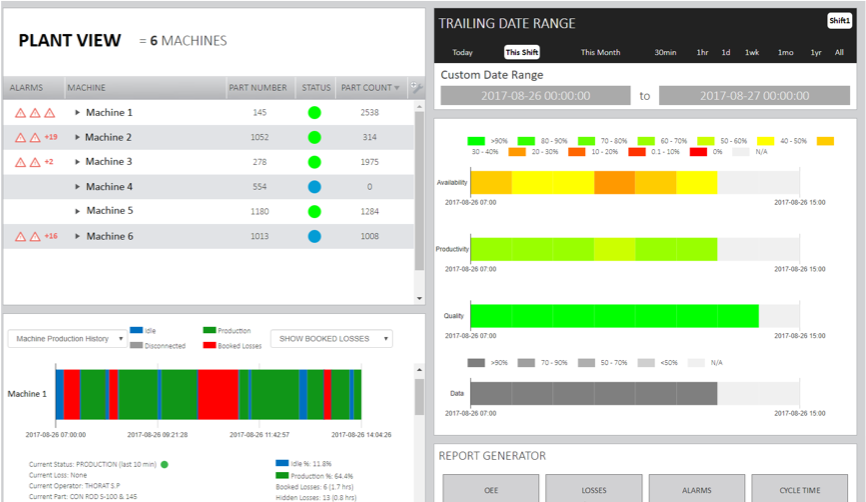Choose the 30min trailing range

tap(665, 52)
